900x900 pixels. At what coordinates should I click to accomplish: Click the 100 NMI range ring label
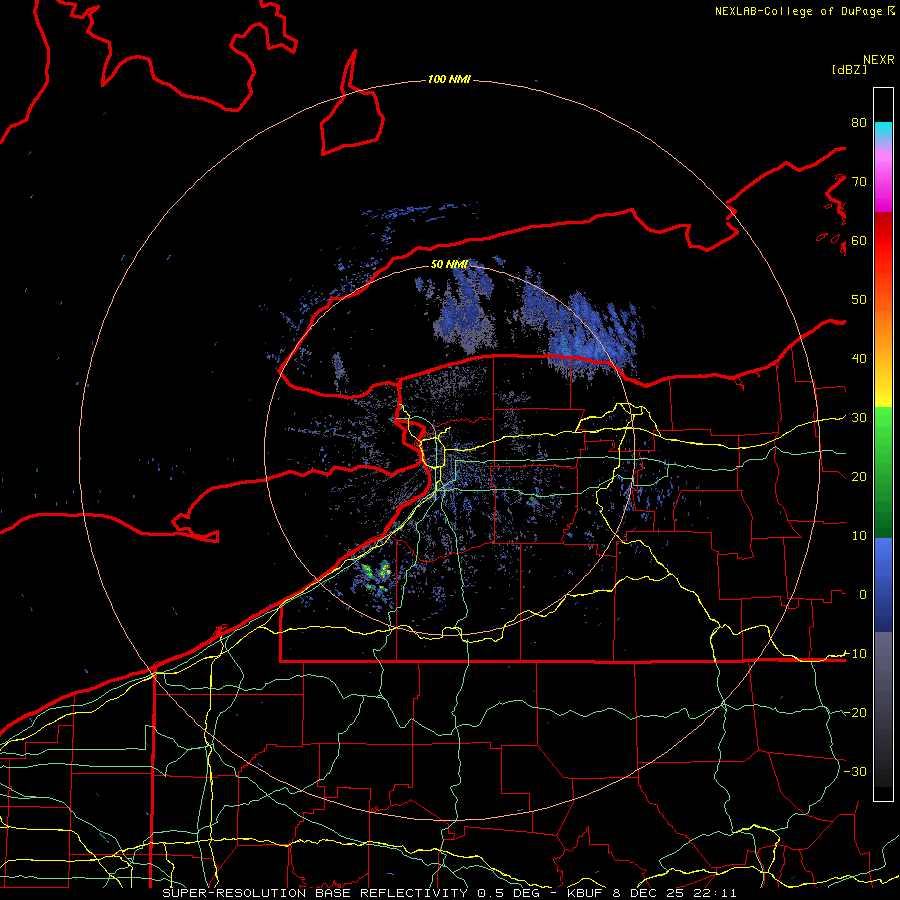449,79
